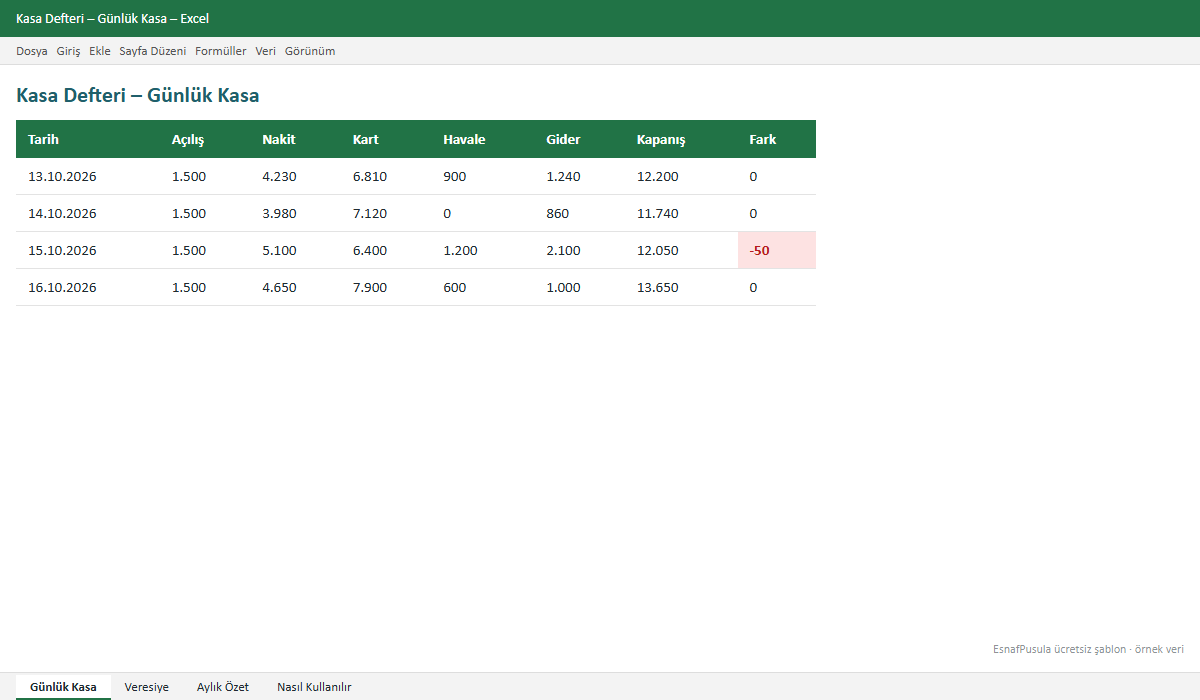Click the Kart value 6.810

point(386,176)
